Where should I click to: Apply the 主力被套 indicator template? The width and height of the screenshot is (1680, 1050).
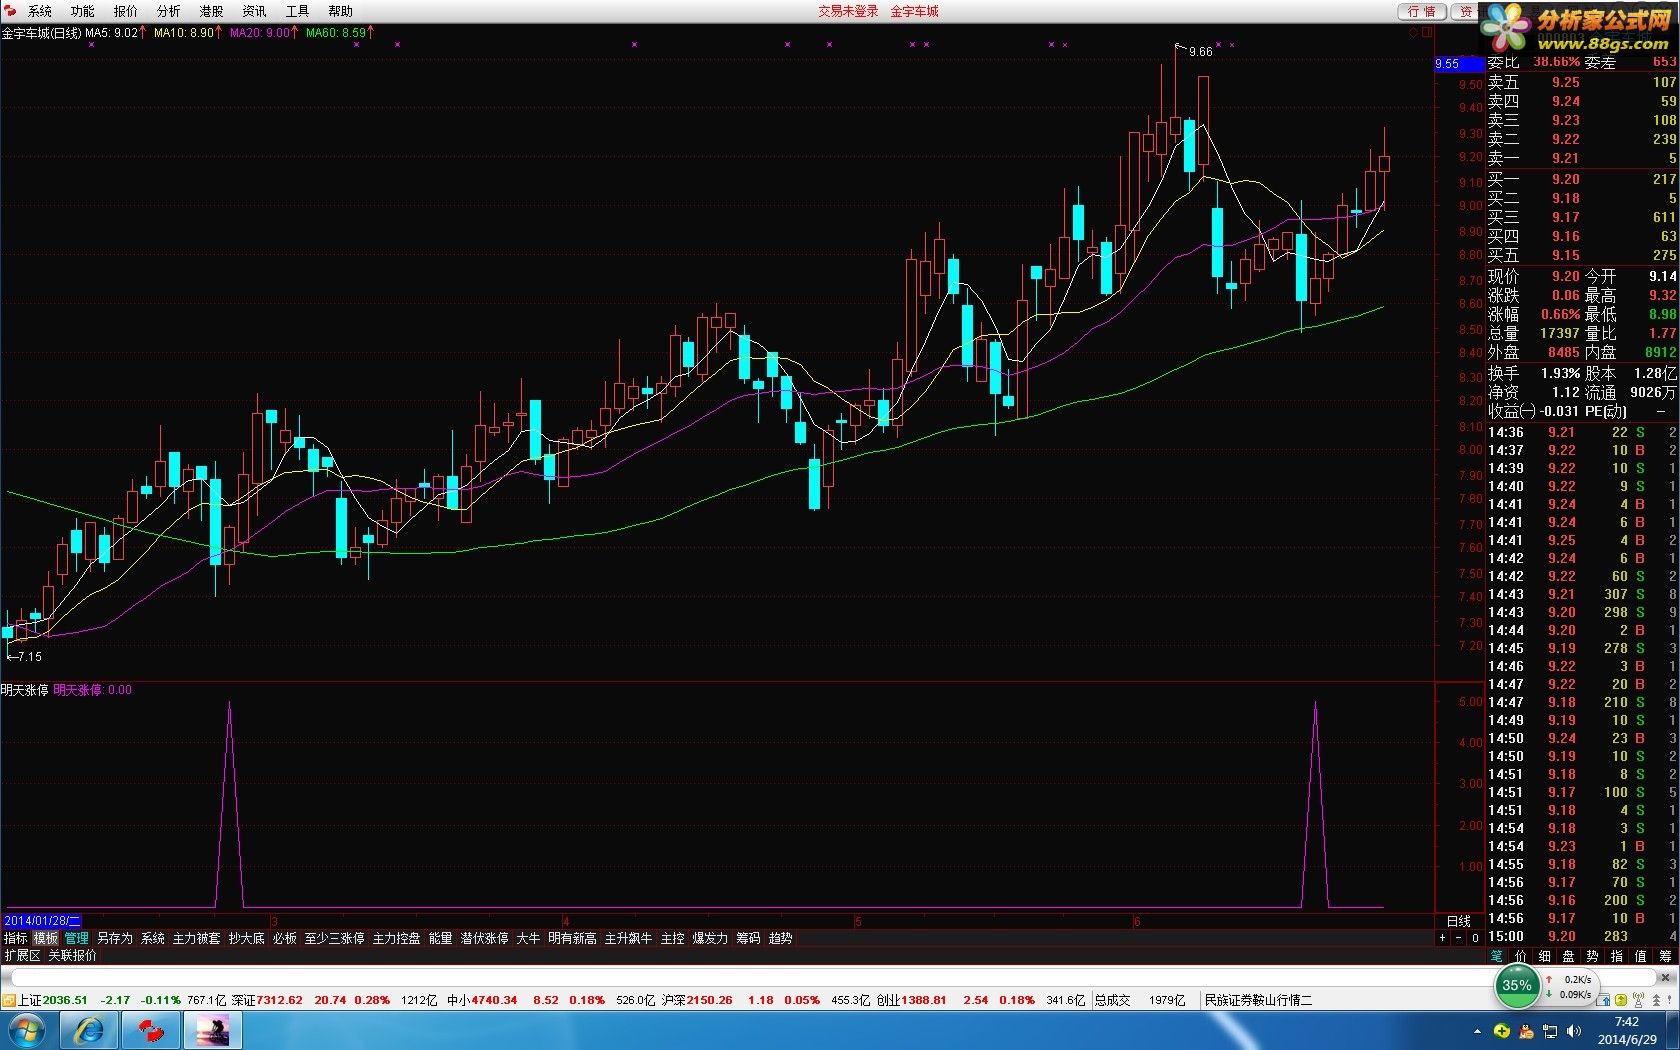(197, 938)
